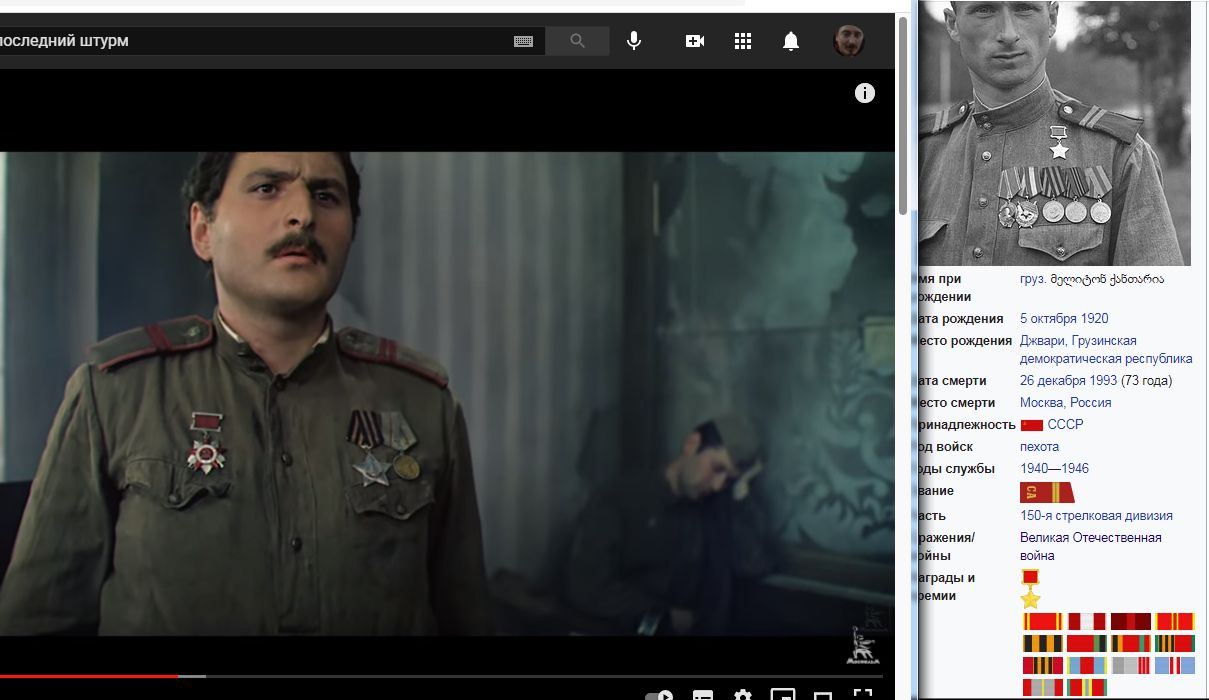Click the video frame to pause
Viewport: 1209px width, 700px height.
(447, 393)
